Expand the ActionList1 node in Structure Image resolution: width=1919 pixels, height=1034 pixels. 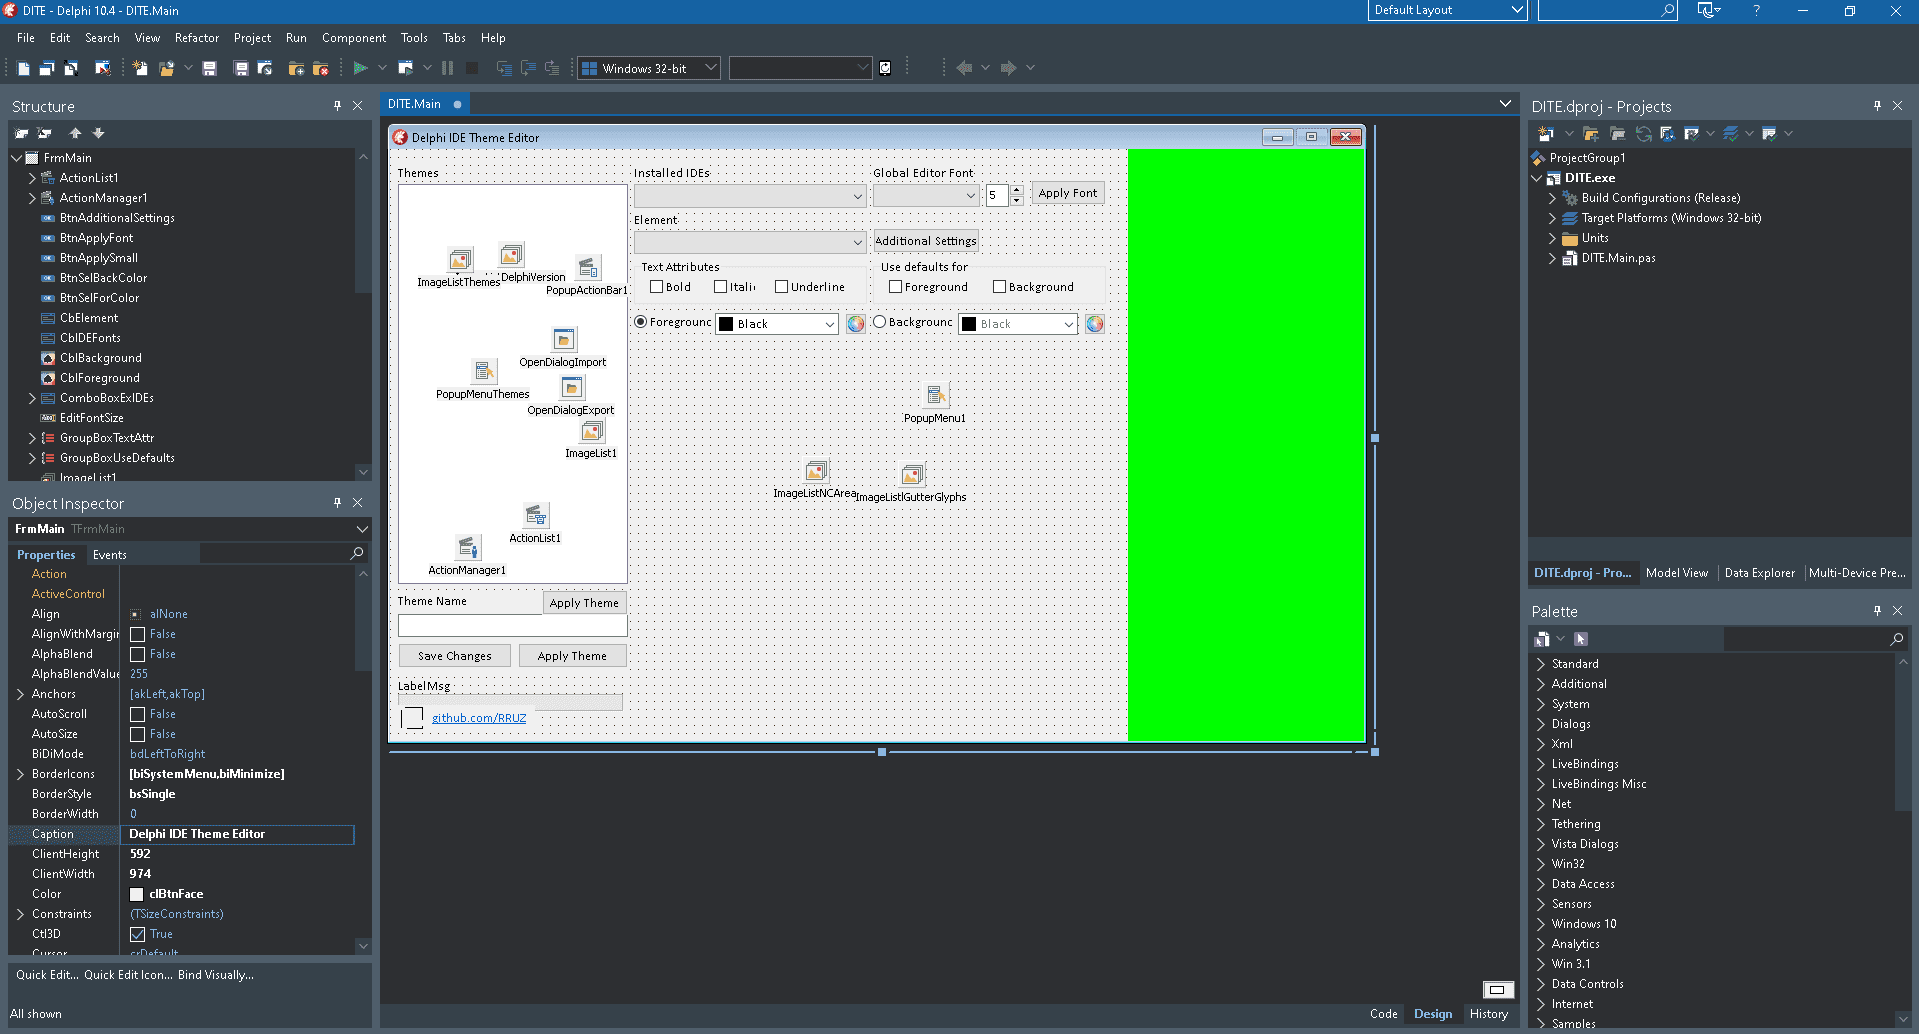[32, 178]
